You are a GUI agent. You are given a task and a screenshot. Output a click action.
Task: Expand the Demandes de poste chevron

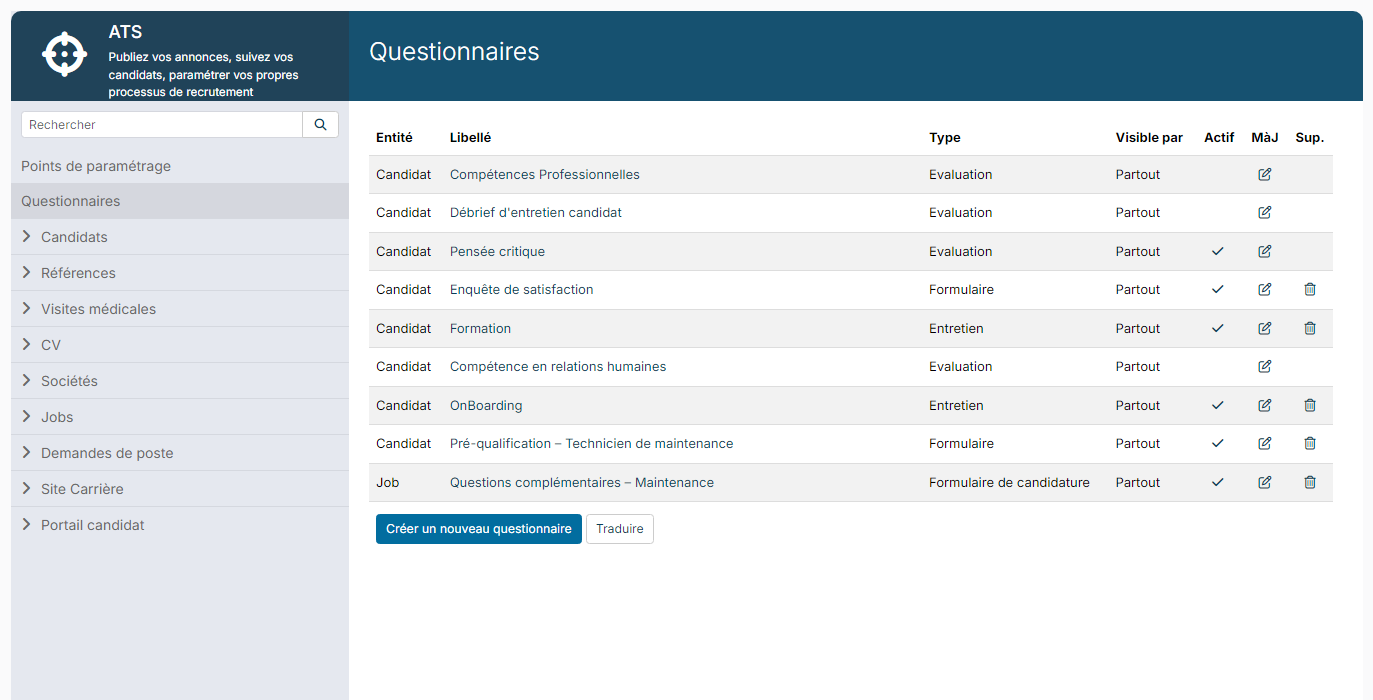click(27, 453)
